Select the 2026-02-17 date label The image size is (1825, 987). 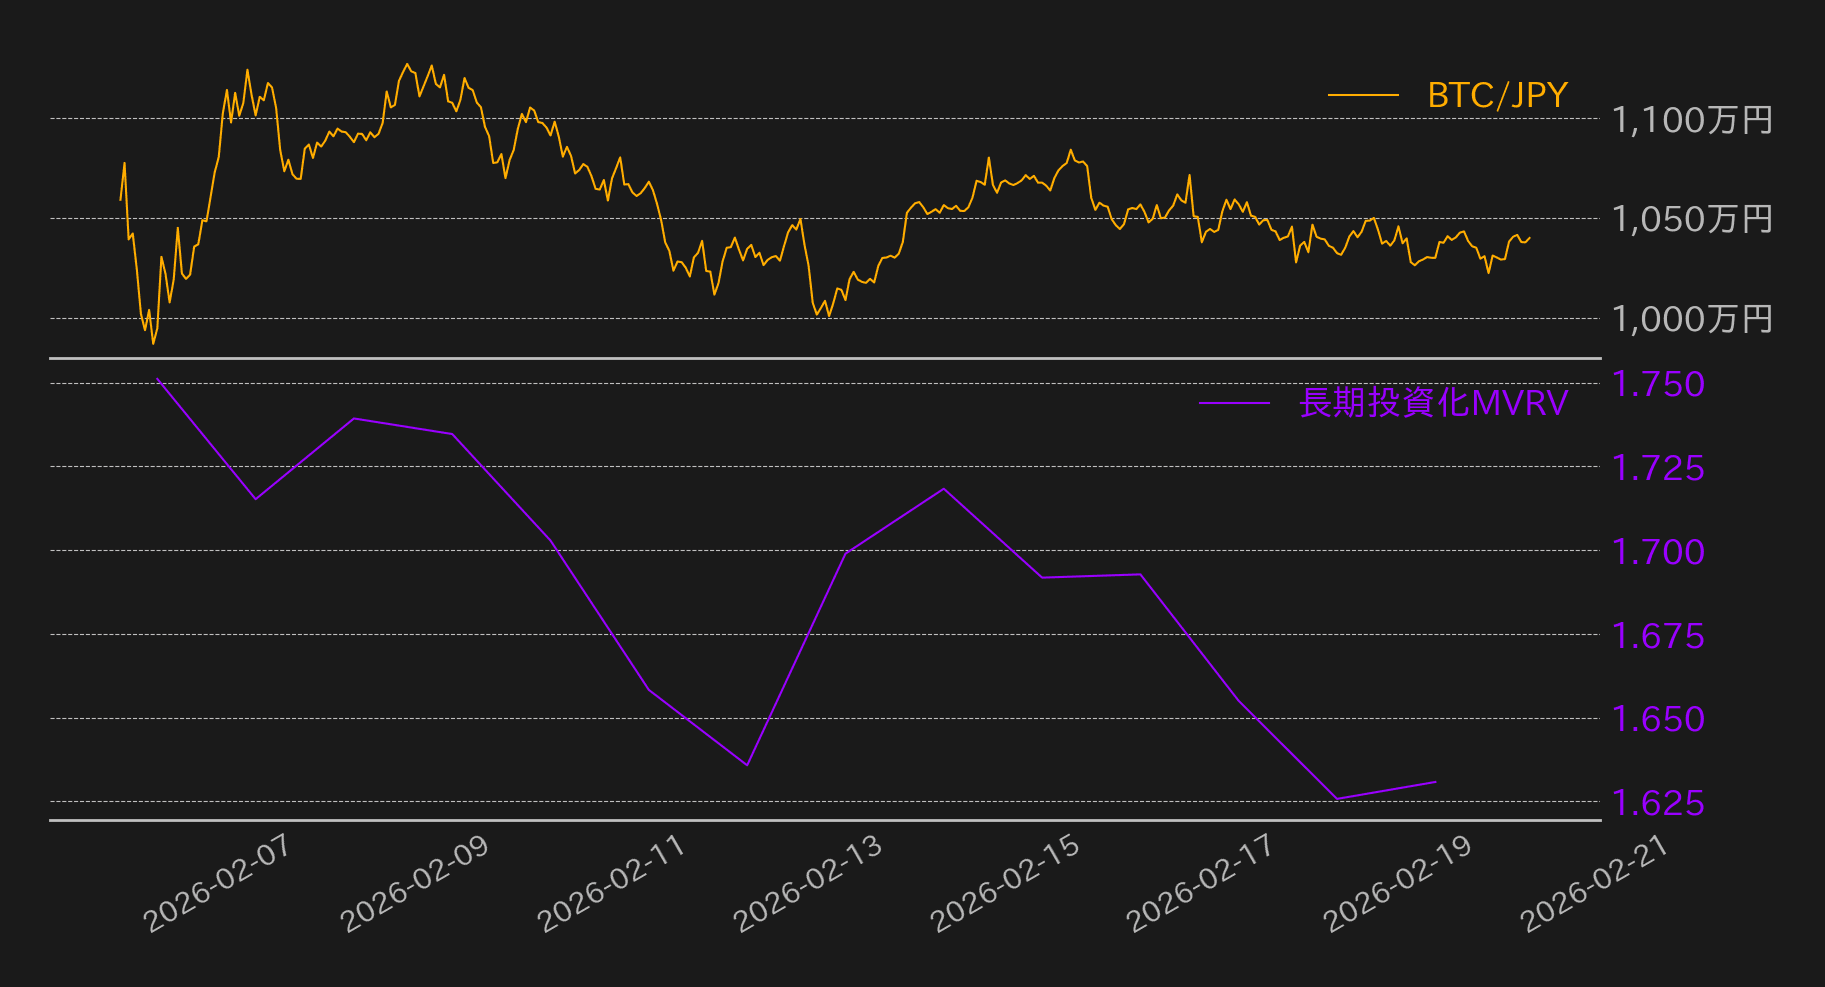pos(1200,883)
